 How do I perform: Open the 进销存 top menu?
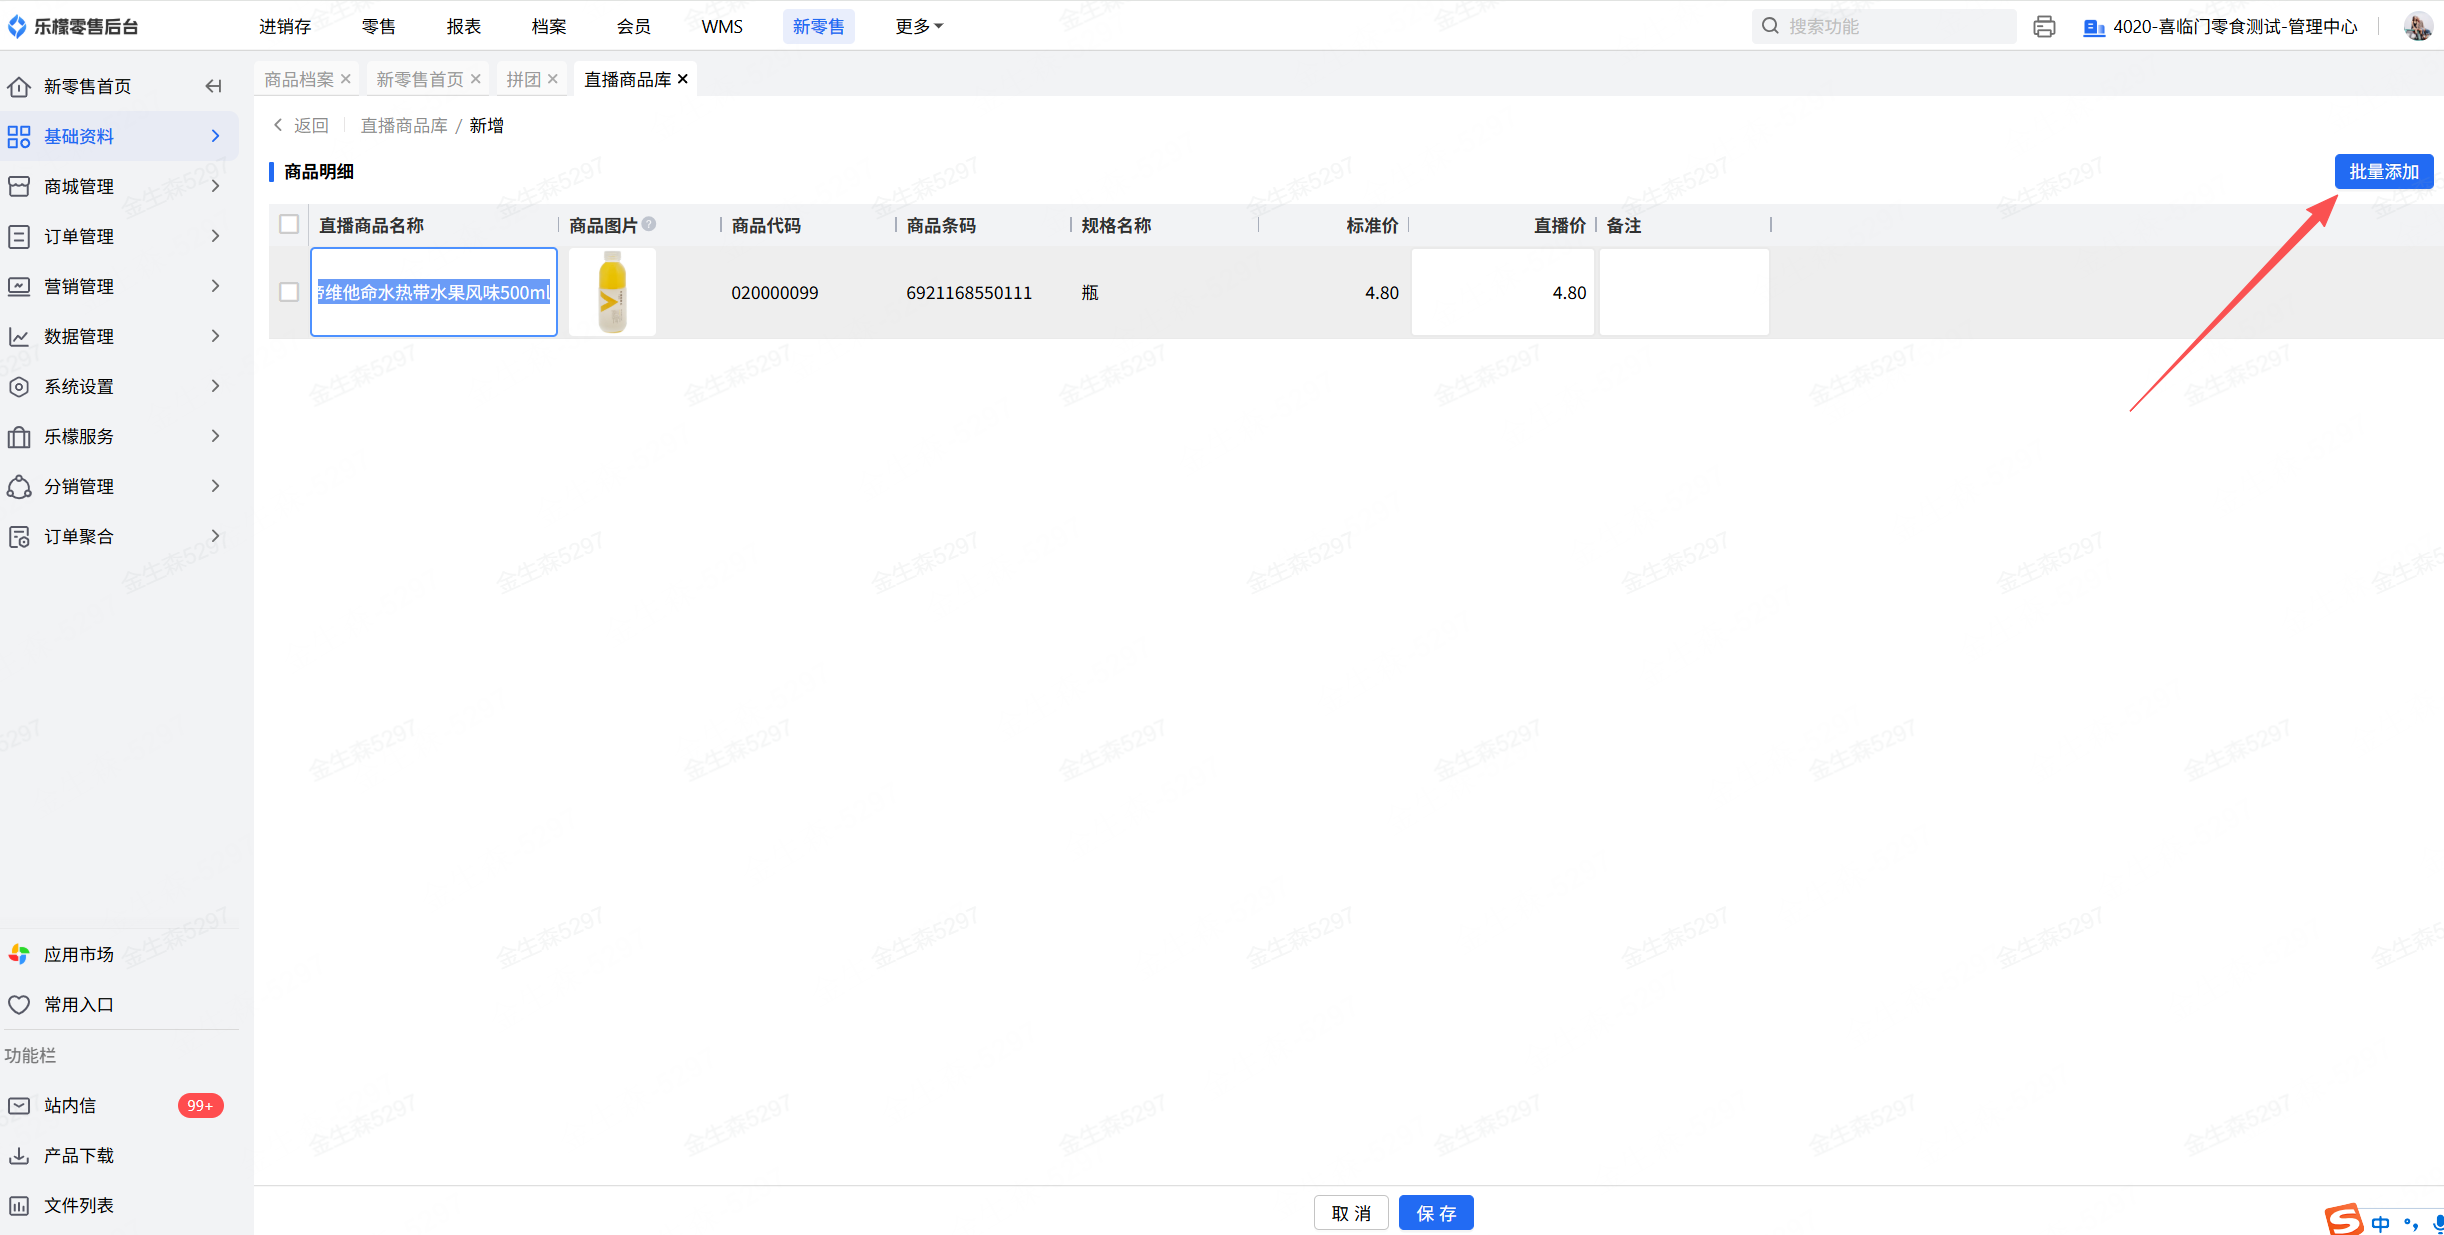pos(285,27)
